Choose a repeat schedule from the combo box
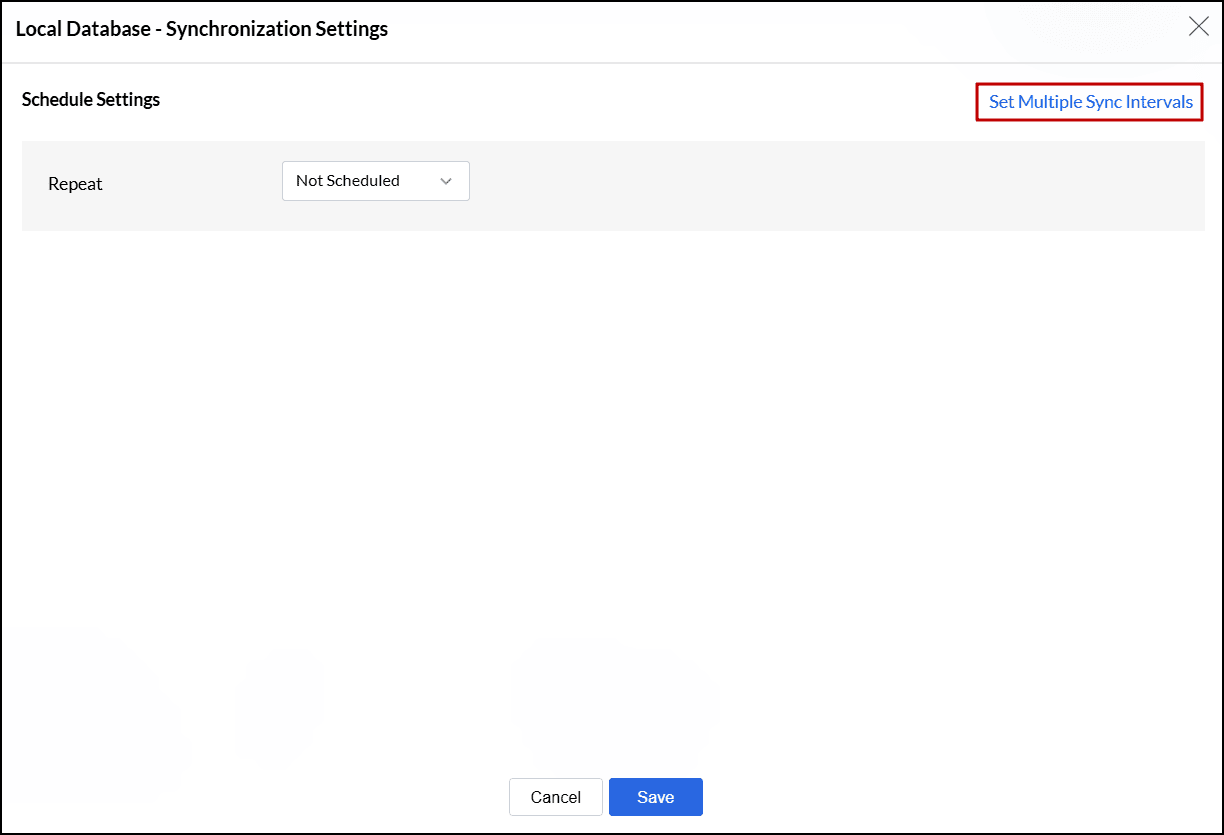The image size is (1224, 835). point(375,181)
